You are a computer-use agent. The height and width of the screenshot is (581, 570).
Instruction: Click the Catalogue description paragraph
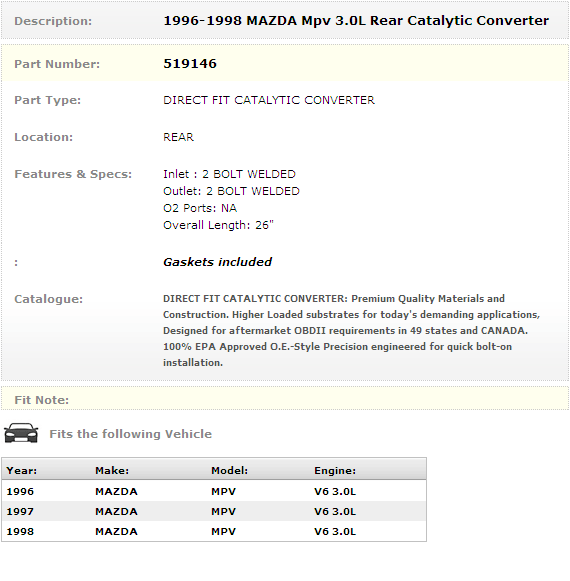[351, 331]
